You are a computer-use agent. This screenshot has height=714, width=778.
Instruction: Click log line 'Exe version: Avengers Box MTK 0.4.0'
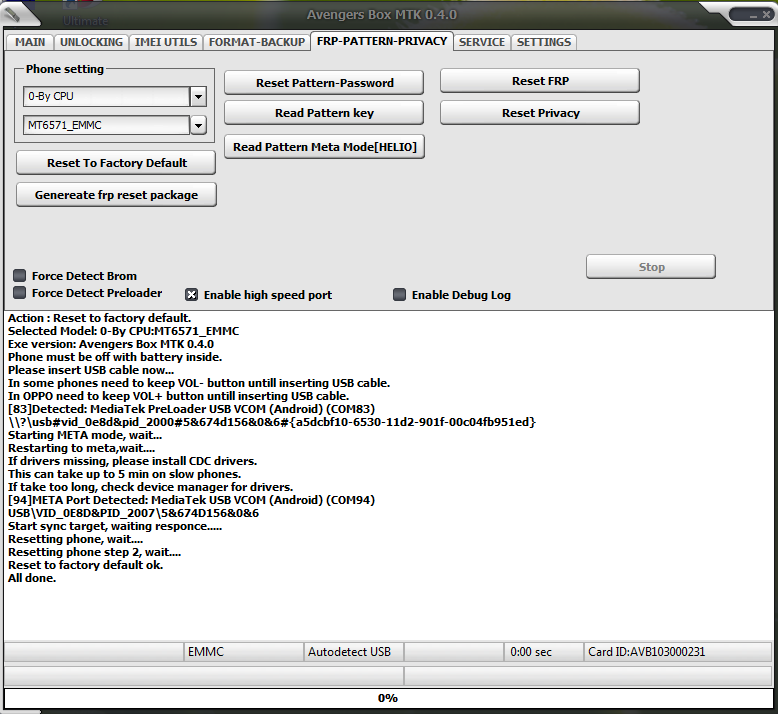click(x=111, y=344)
